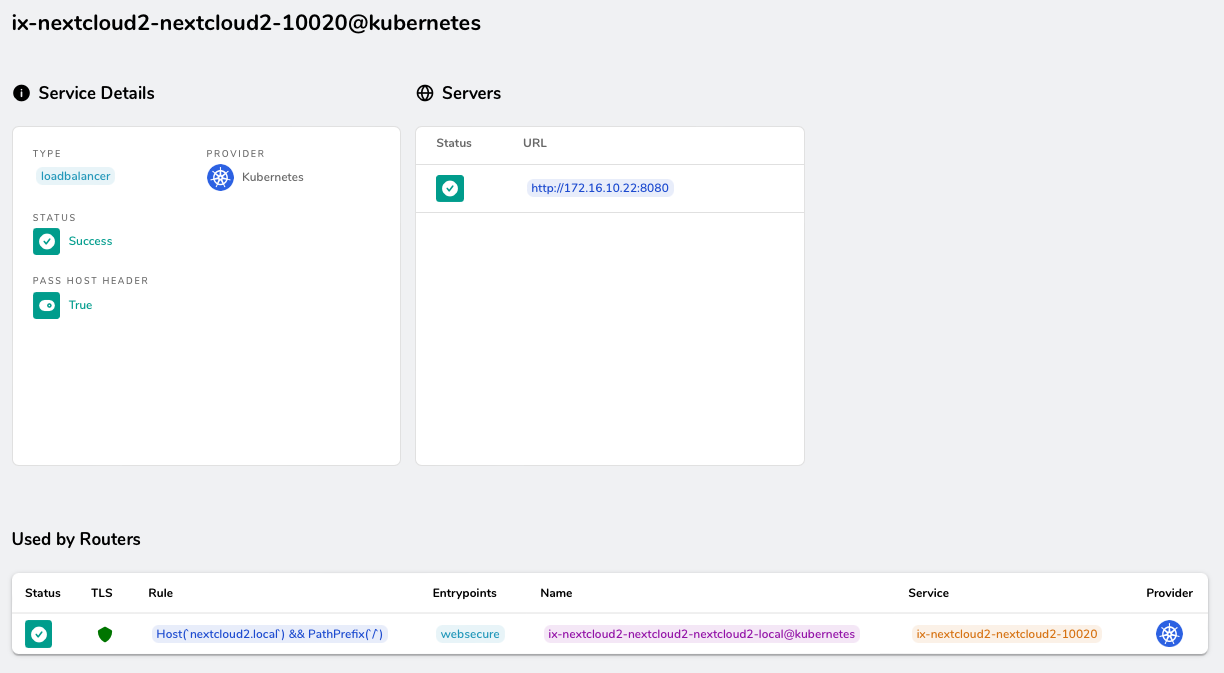Click the Kubernetes icon in router row
The height and width of the screenshot is (673, 1224).
click(x=1169, y=634)
